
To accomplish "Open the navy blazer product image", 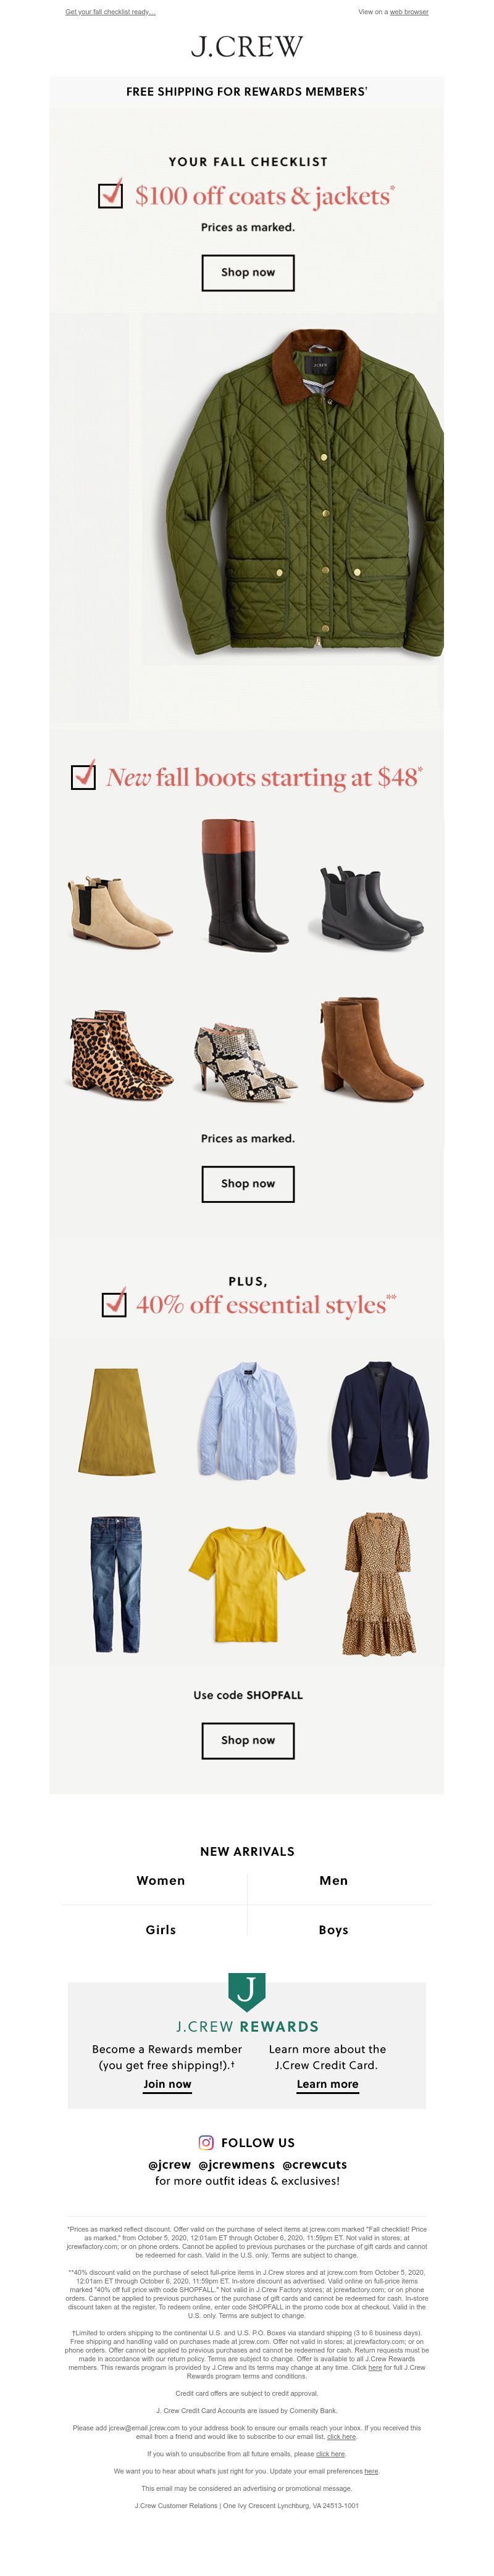I will point(380,1419).
